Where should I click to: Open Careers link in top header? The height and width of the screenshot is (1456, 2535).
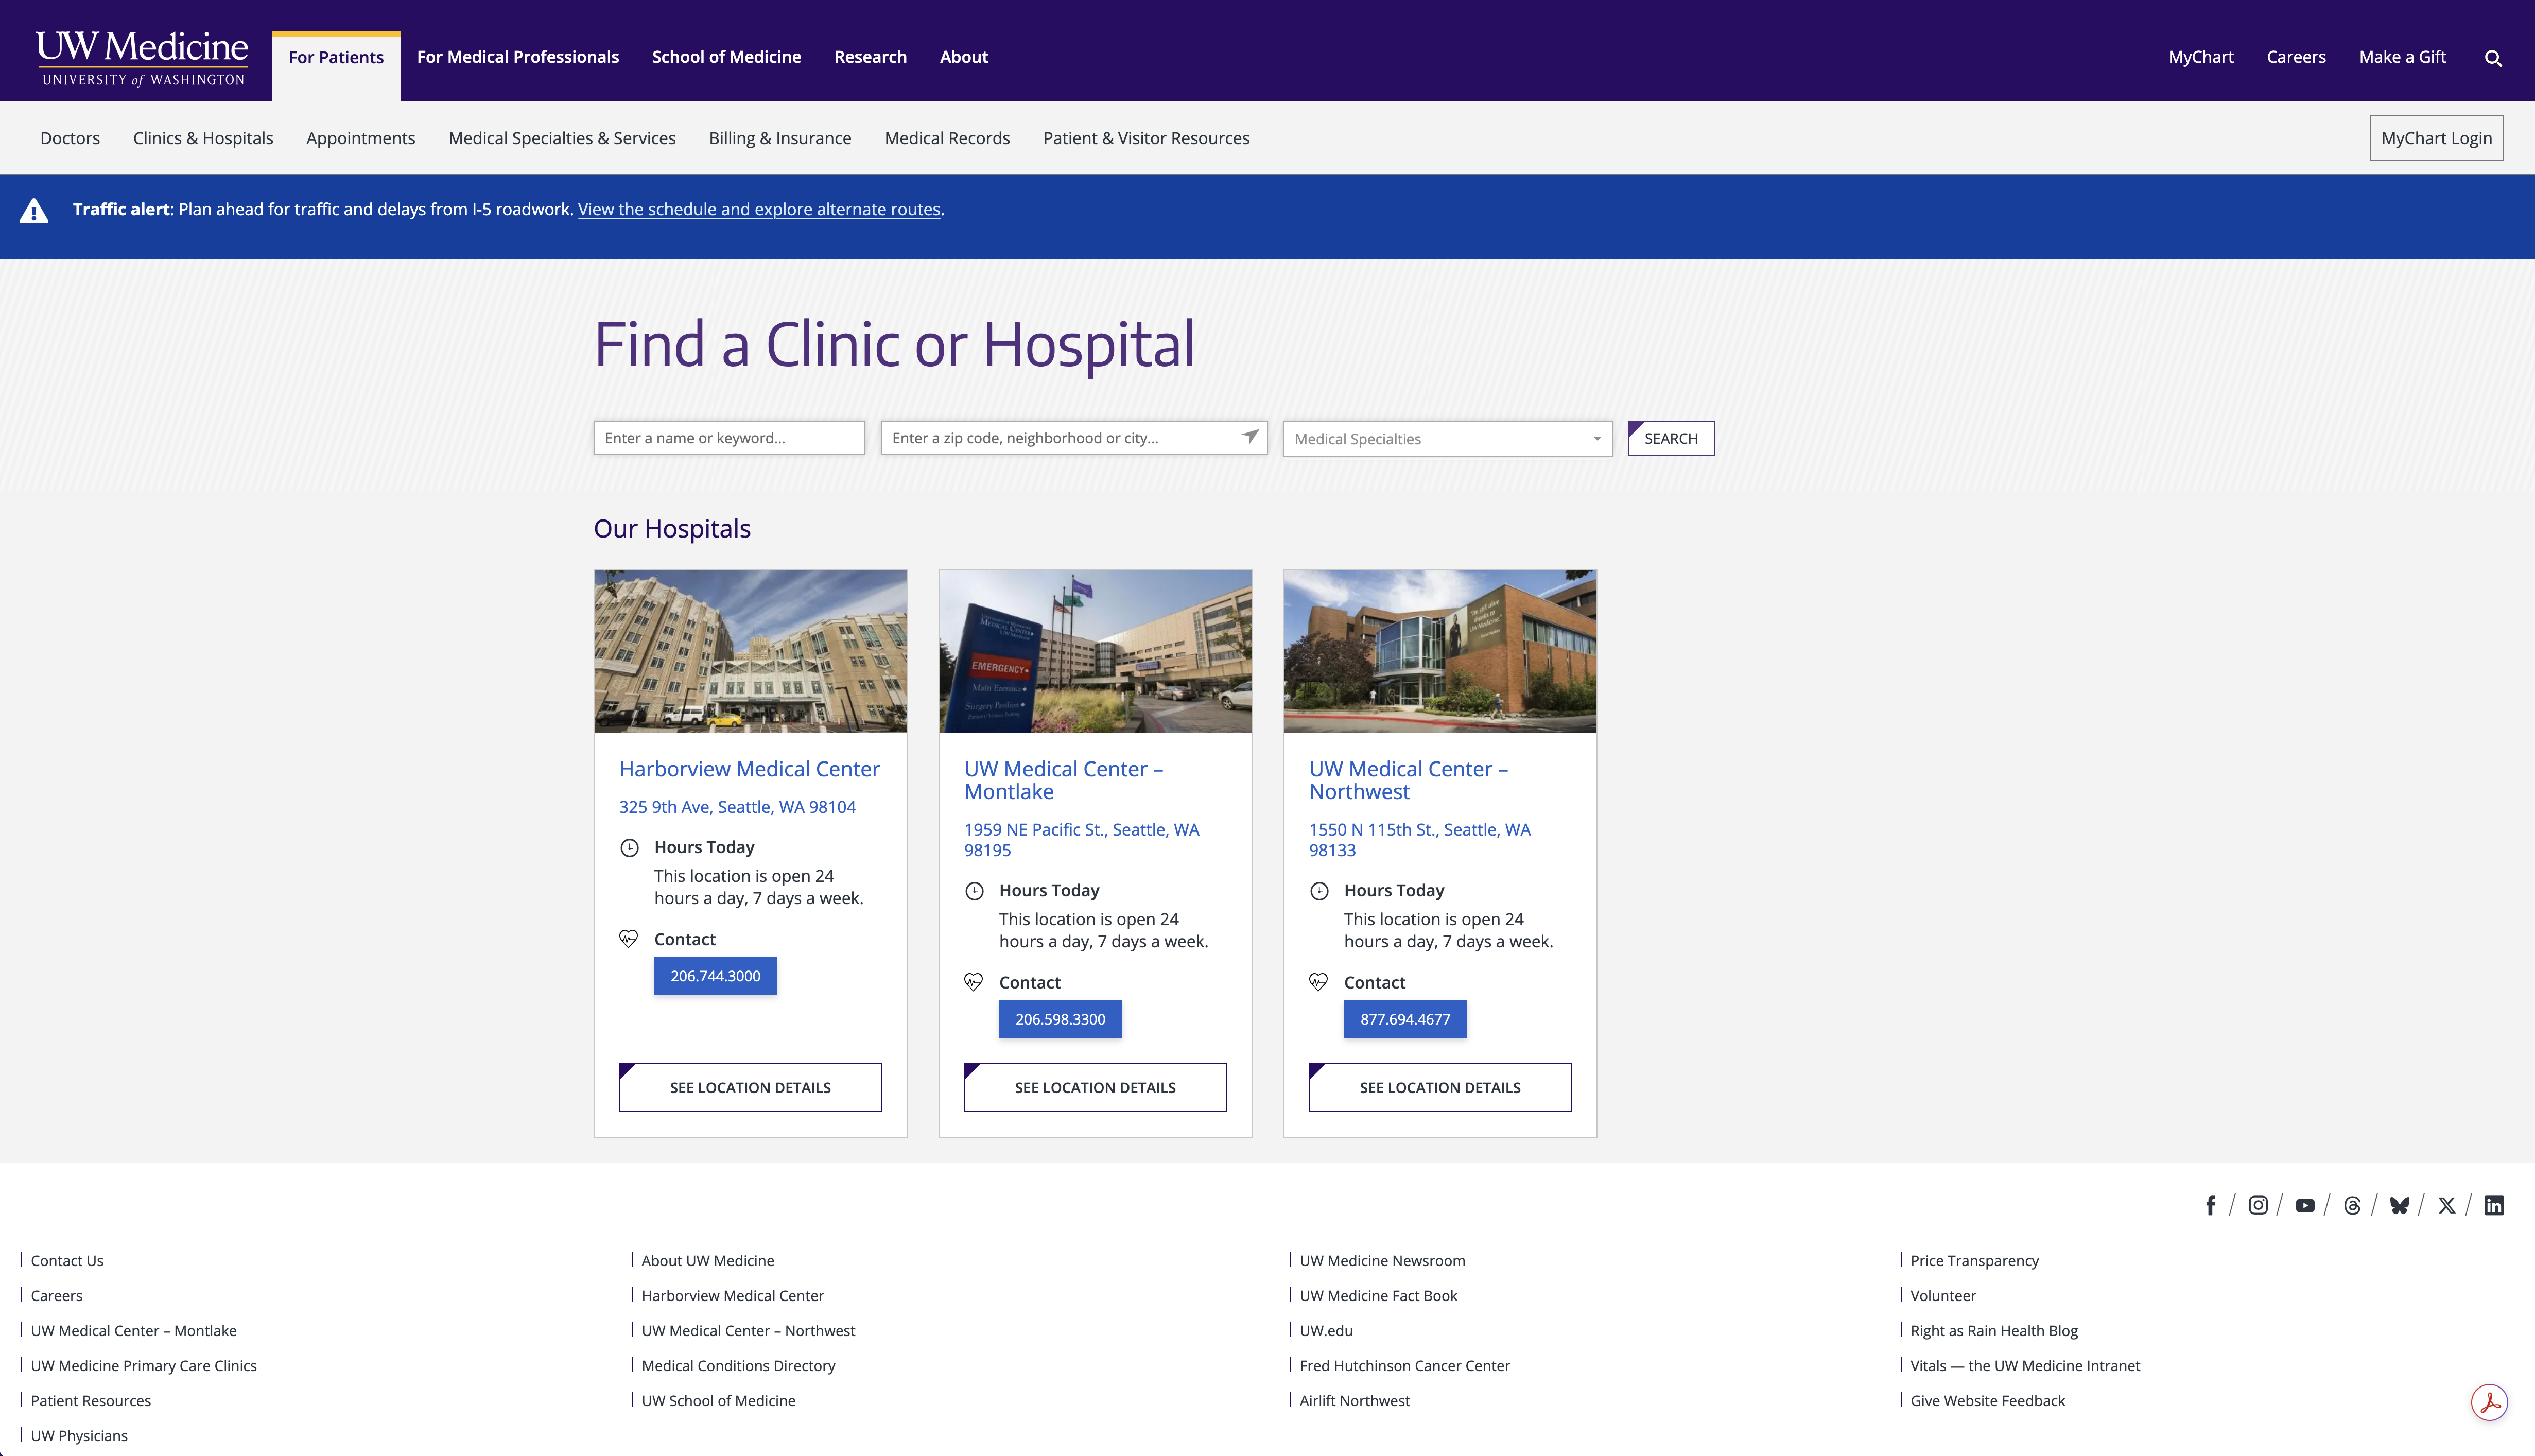[x=2296, y=57]
